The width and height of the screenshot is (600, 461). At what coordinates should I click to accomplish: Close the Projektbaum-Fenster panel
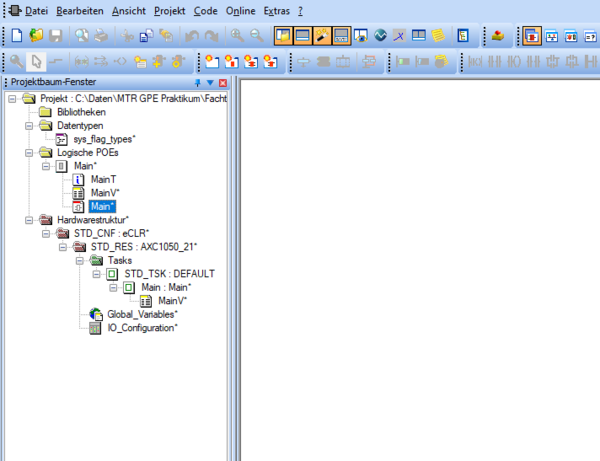point(222,83)
